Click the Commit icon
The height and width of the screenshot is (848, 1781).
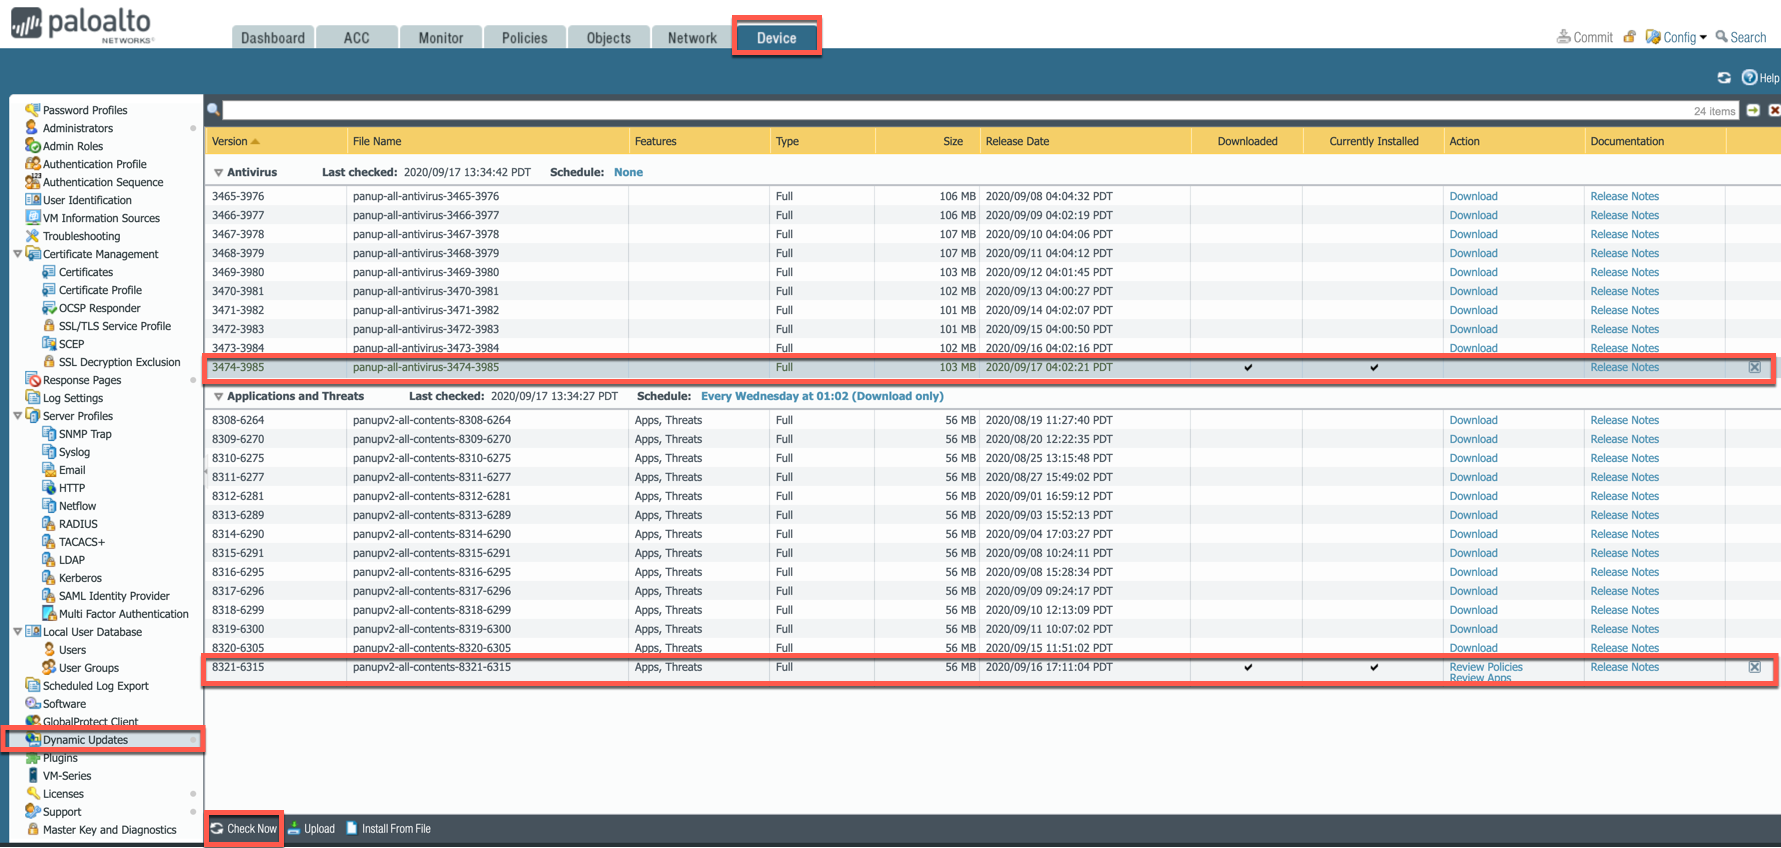click(x=1563, y=37)
